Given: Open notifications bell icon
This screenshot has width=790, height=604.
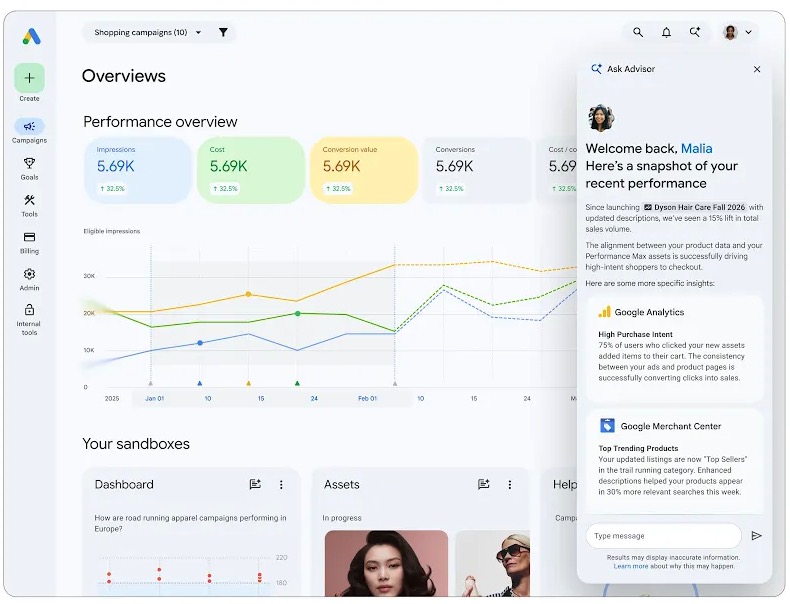Looking at the screenshot, I should coord(666,32).
